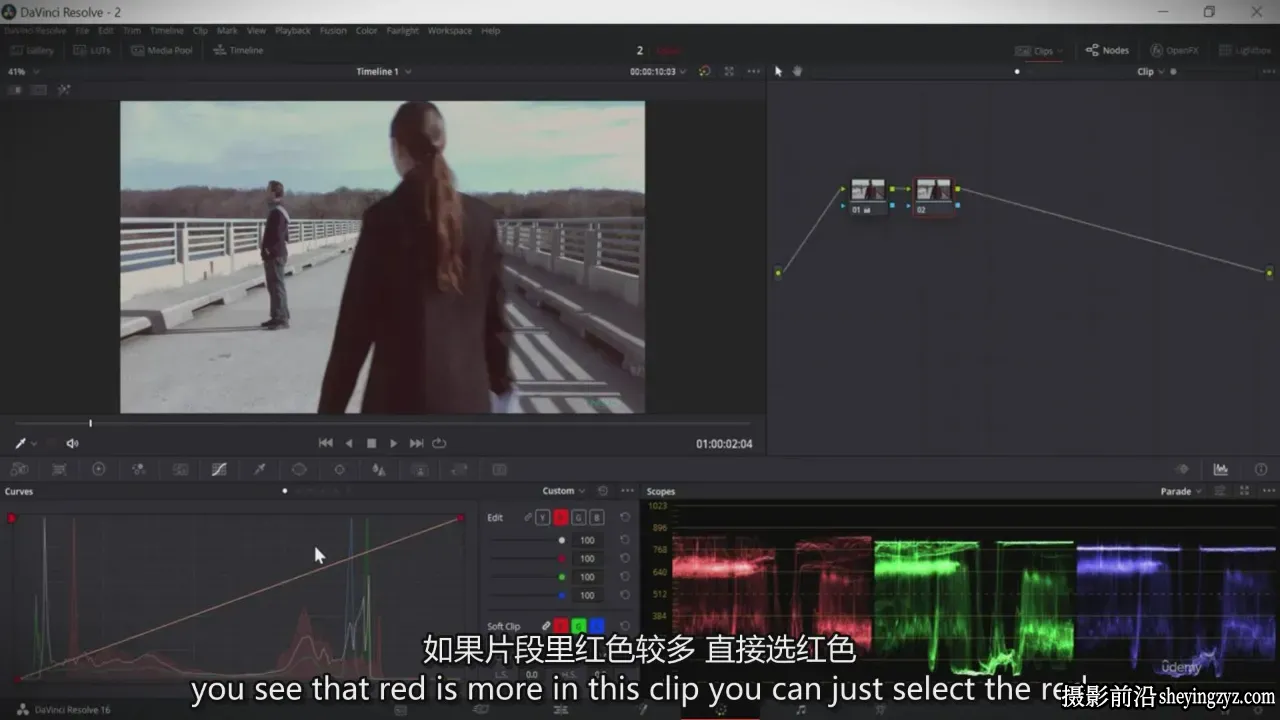This screenshot has height=720, width=1280.
Task: Open the timecode 00:00:10:03 dropdown
Action: tap(658, 71)
